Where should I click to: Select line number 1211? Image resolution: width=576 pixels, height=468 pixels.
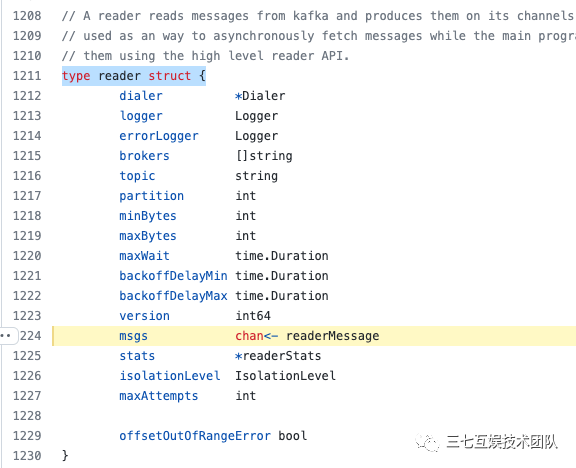tap(27, 76)
